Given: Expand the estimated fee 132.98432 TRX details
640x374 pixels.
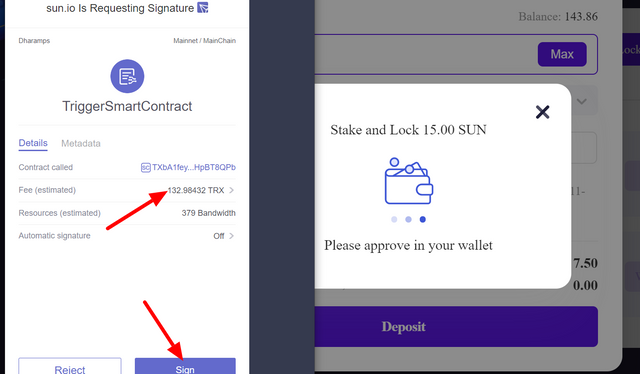Looking at the screenshot, I should pos(202,190).
